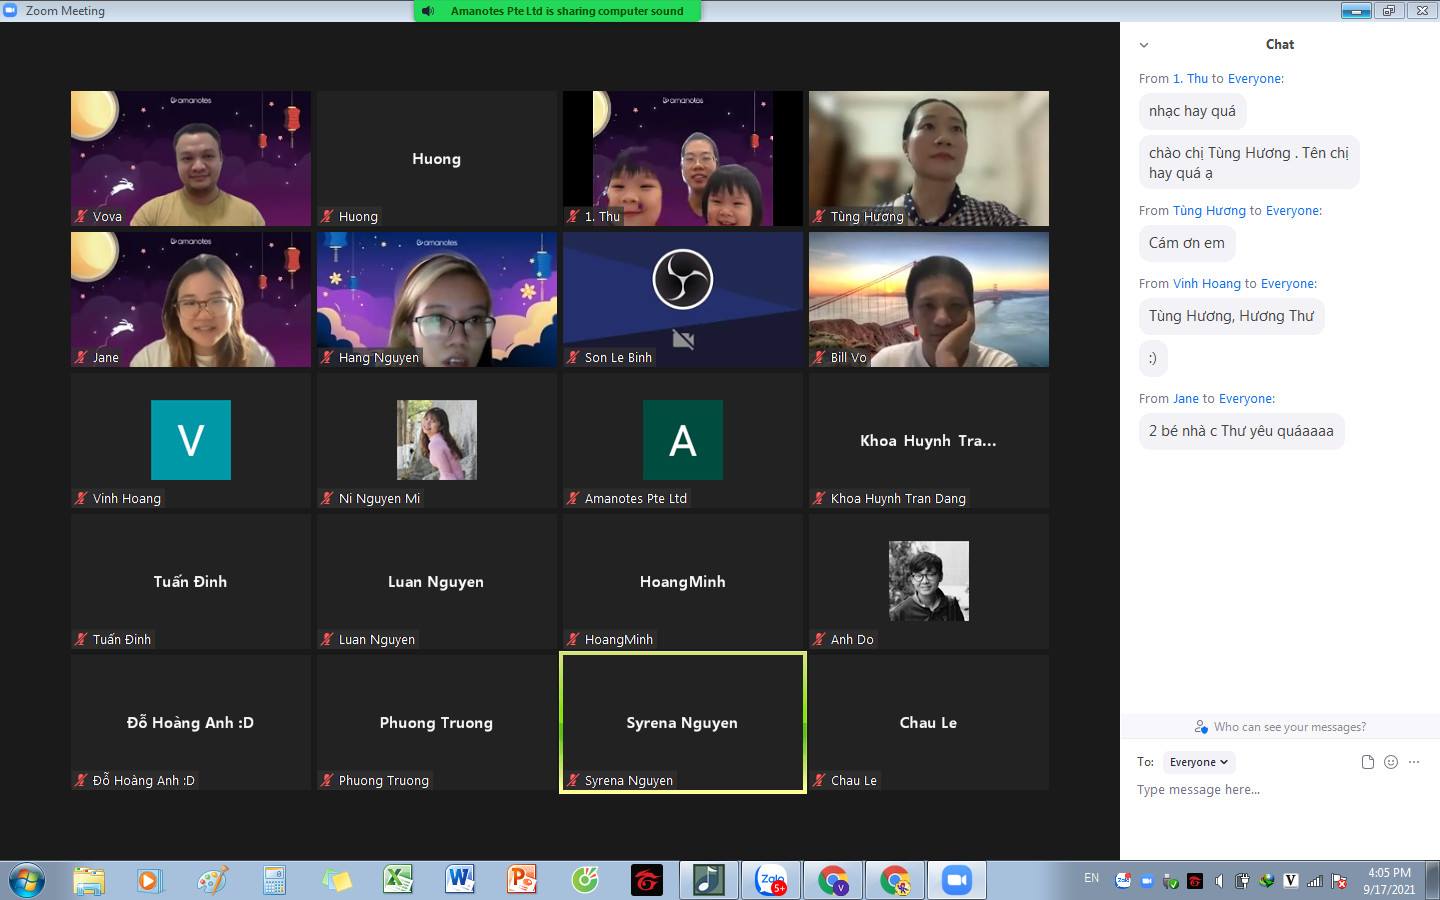
Task: Open the Zoom taskbar icon
Action: coord(957,880)
